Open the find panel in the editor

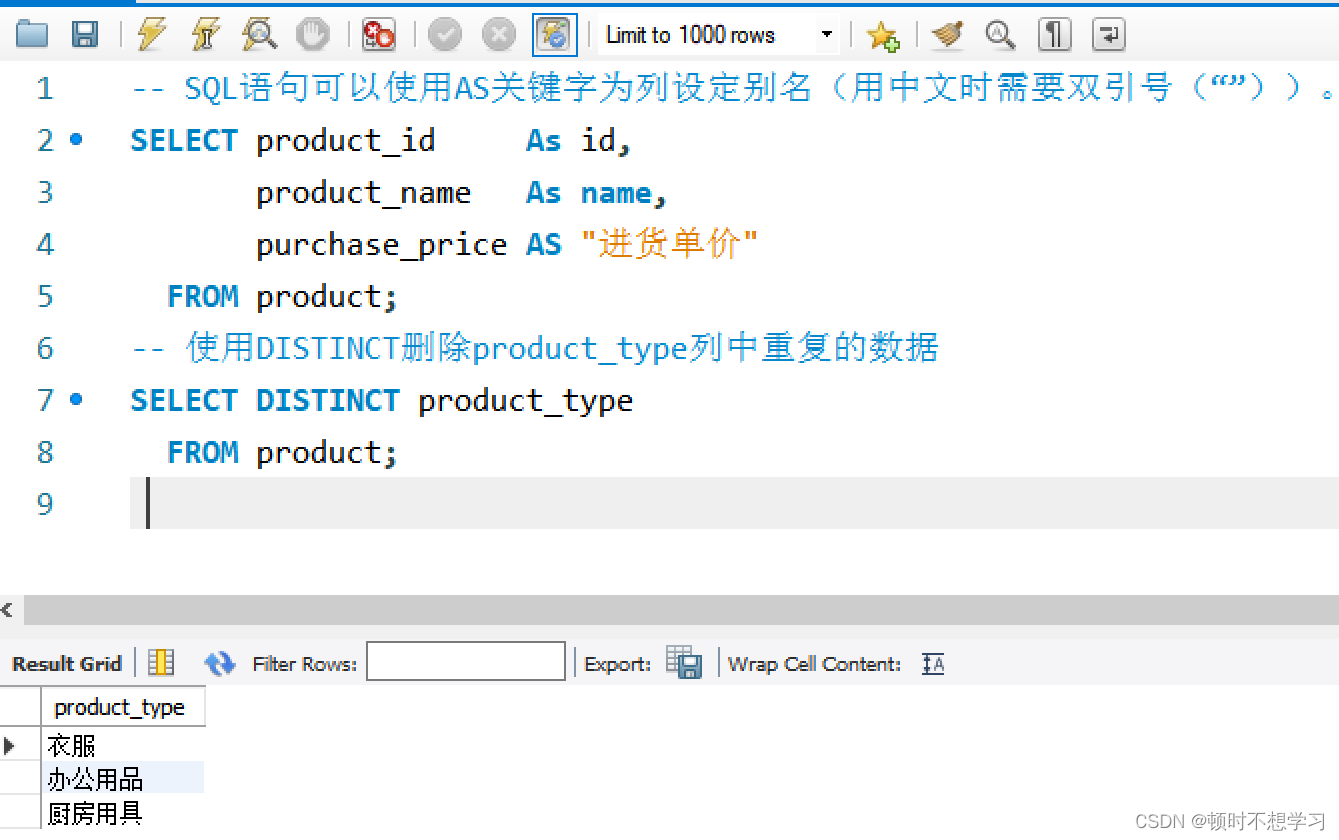(999, 33)
